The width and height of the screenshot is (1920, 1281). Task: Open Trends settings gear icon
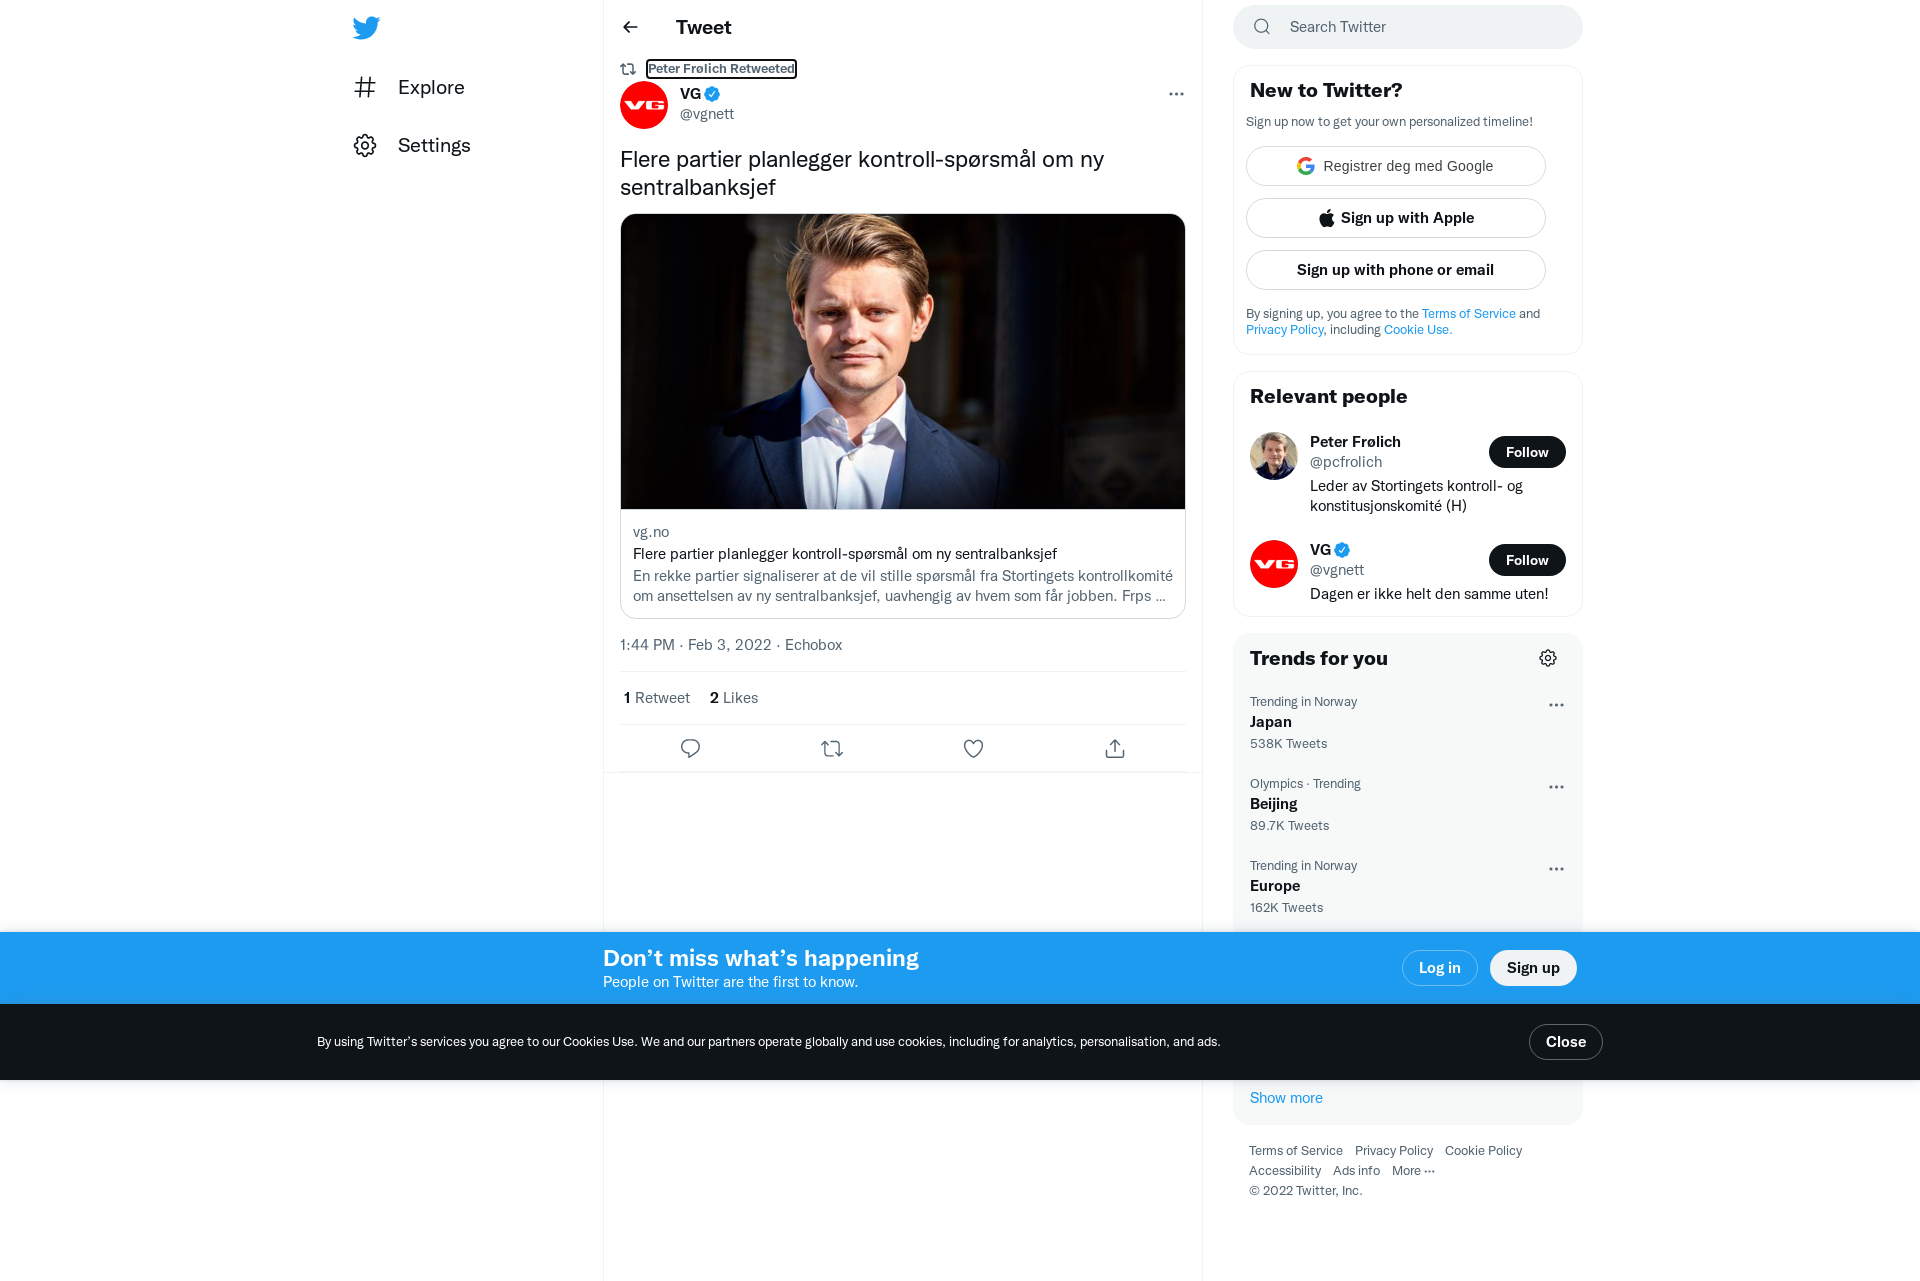point(1548,658)
